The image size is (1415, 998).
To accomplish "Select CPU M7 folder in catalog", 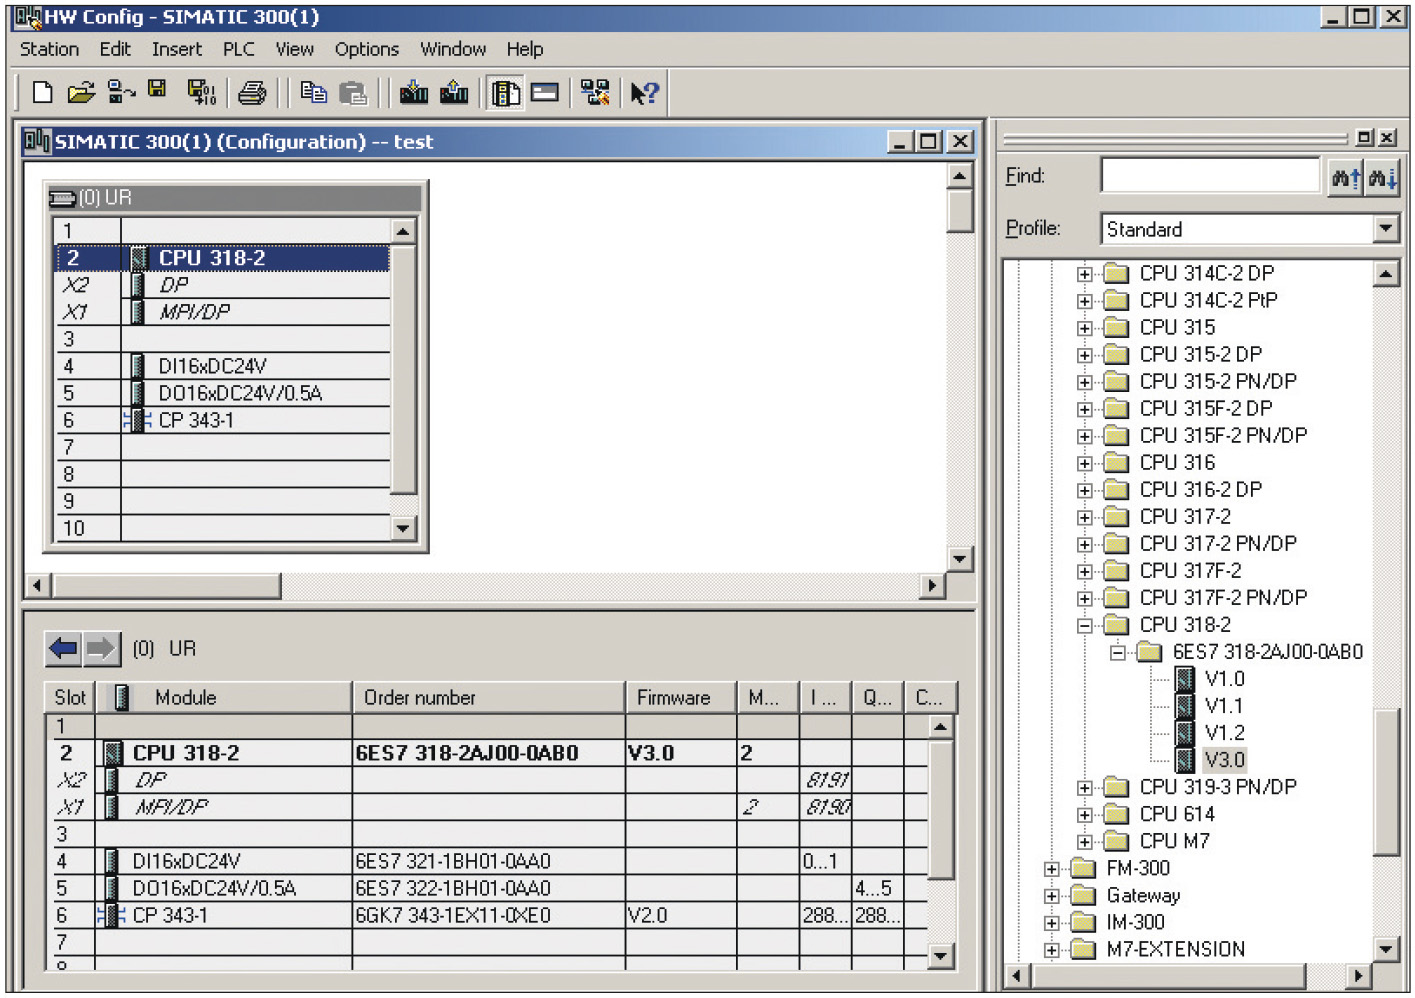I will [x=1174, y=842].
